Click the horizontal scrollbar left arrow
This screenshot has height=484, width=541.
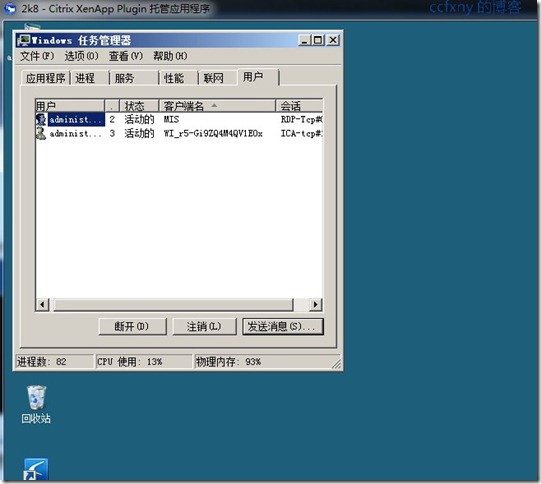(x=42, y=305)
